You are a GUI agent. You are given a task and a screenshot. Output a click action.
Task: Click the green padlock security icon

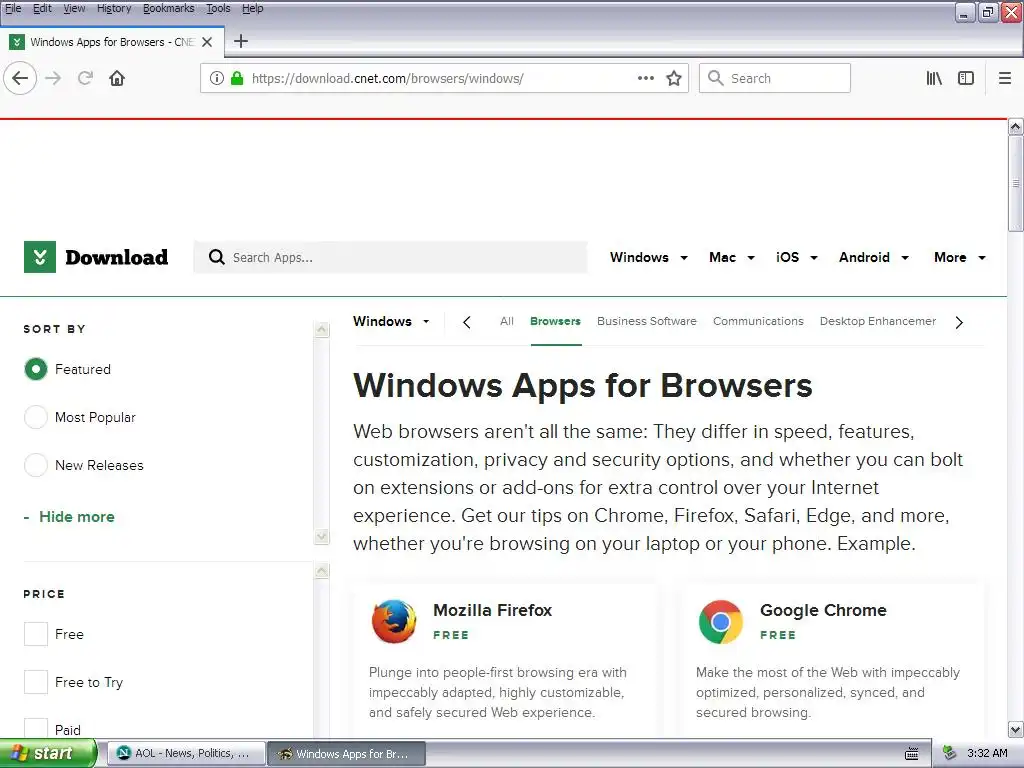coord(237,78)
